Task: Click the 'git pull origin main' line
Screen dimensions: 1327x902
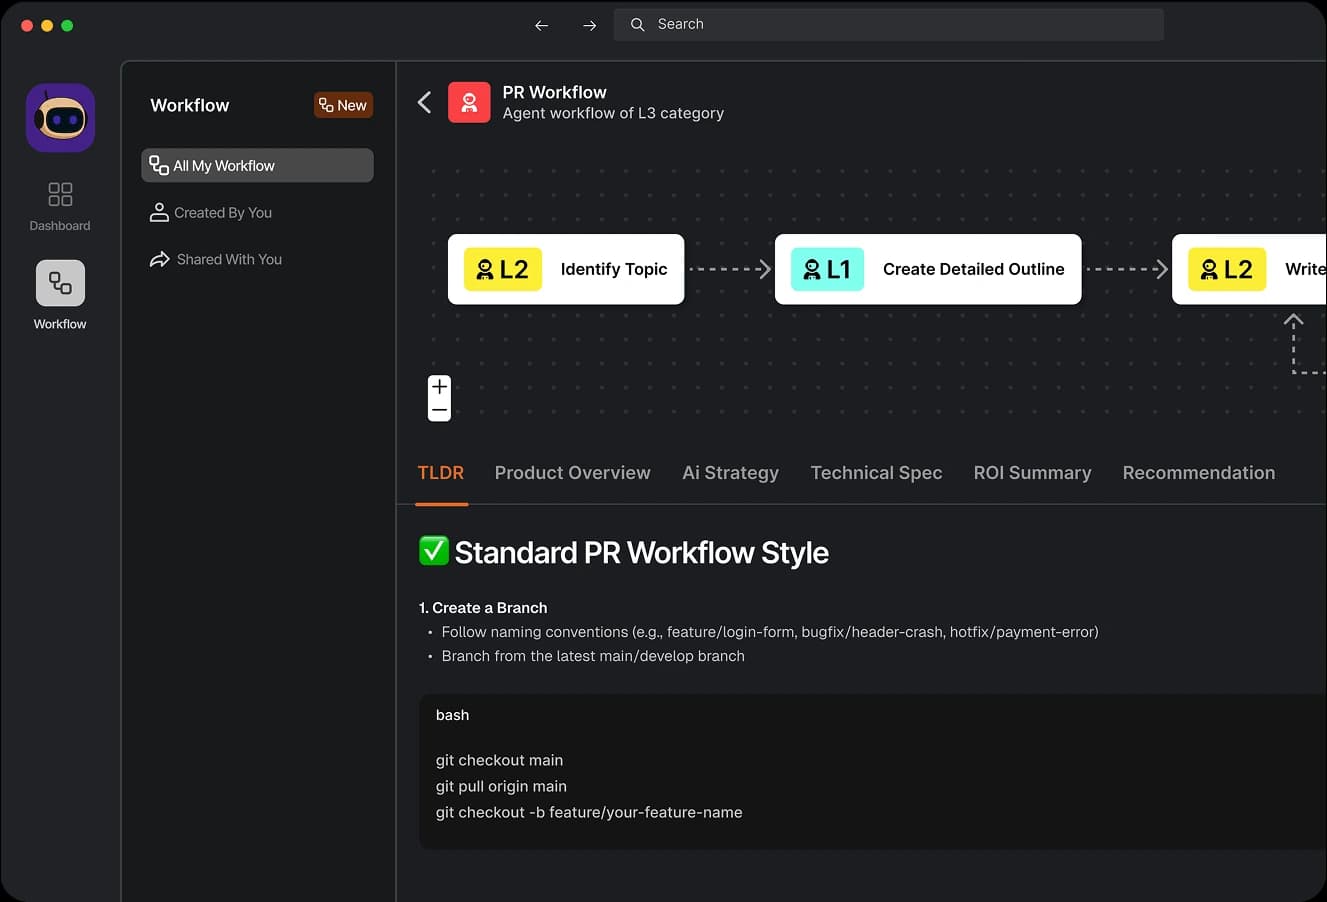Action: pyautogui.click(x=501, y=786)
